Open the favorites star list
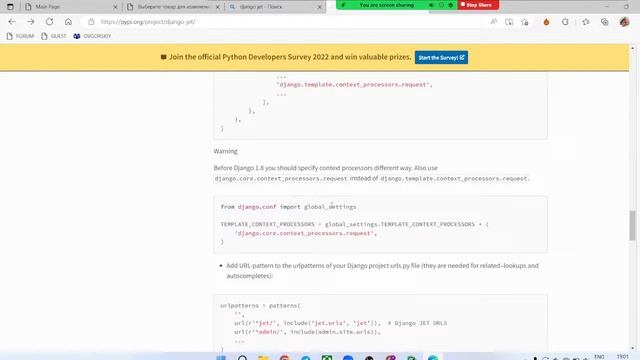The height and width of the screenshot is (360, 640). click(x=586, y=22)
